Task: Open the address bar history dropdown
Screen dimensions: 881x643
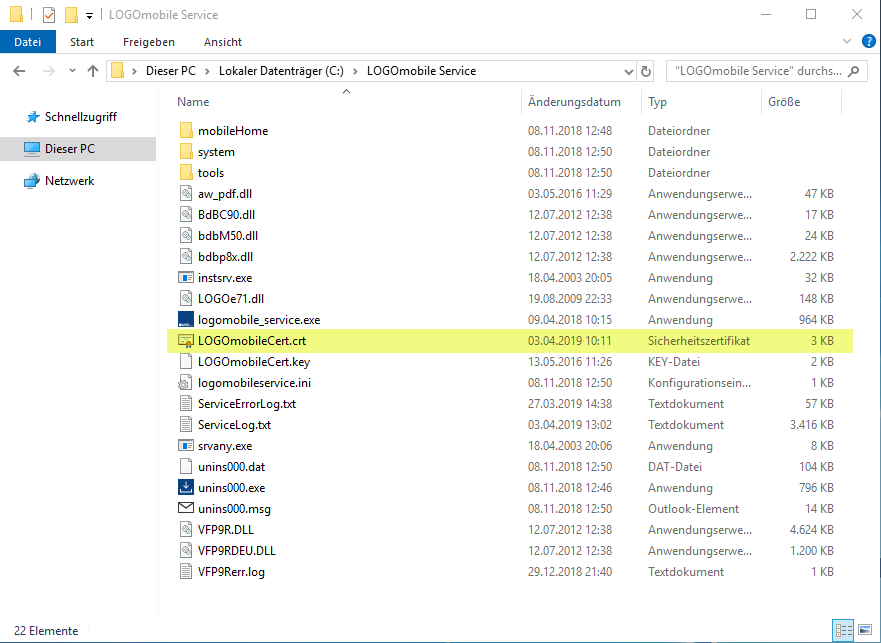Action: point(629,71)
